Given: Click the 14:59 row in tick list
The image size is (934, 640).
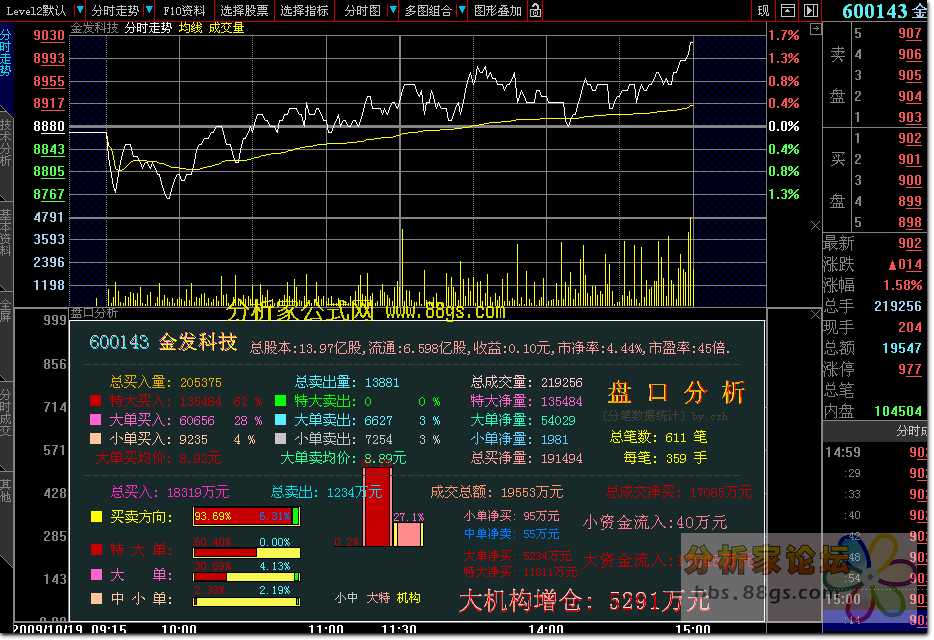Looking at the screenshot, I should pyautogui.click(x=875, y=452).
